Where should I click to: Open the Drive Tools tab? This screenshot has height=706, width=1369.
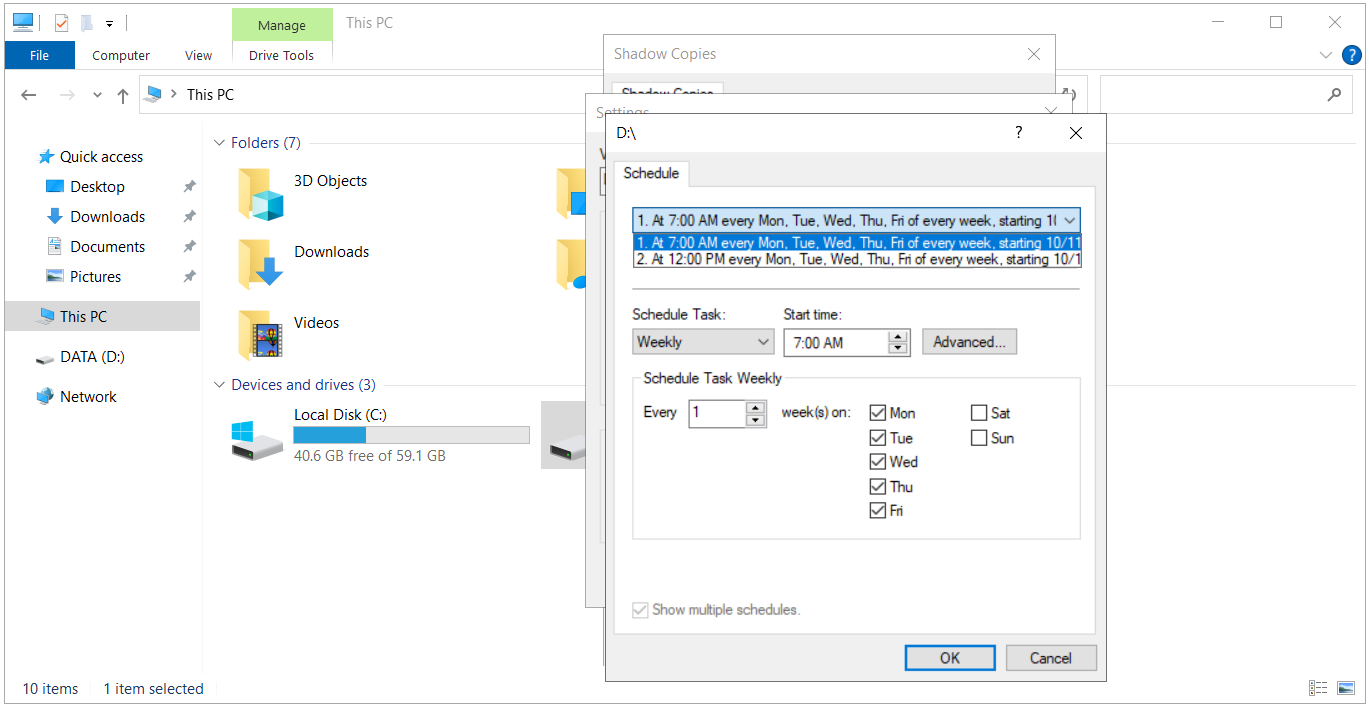pyautogui.click(x=282, y=56)
